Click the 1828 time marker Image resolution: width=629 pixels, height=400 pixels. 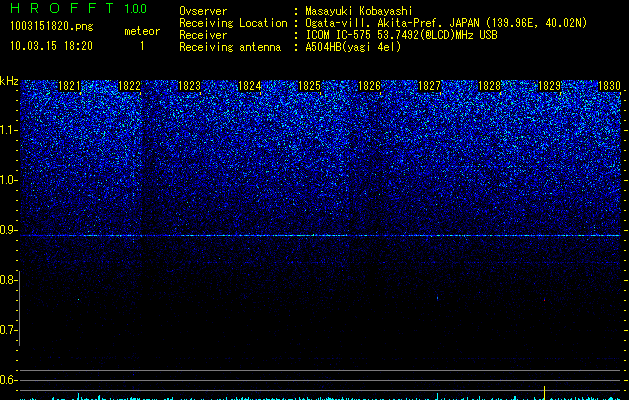(489, 85)
